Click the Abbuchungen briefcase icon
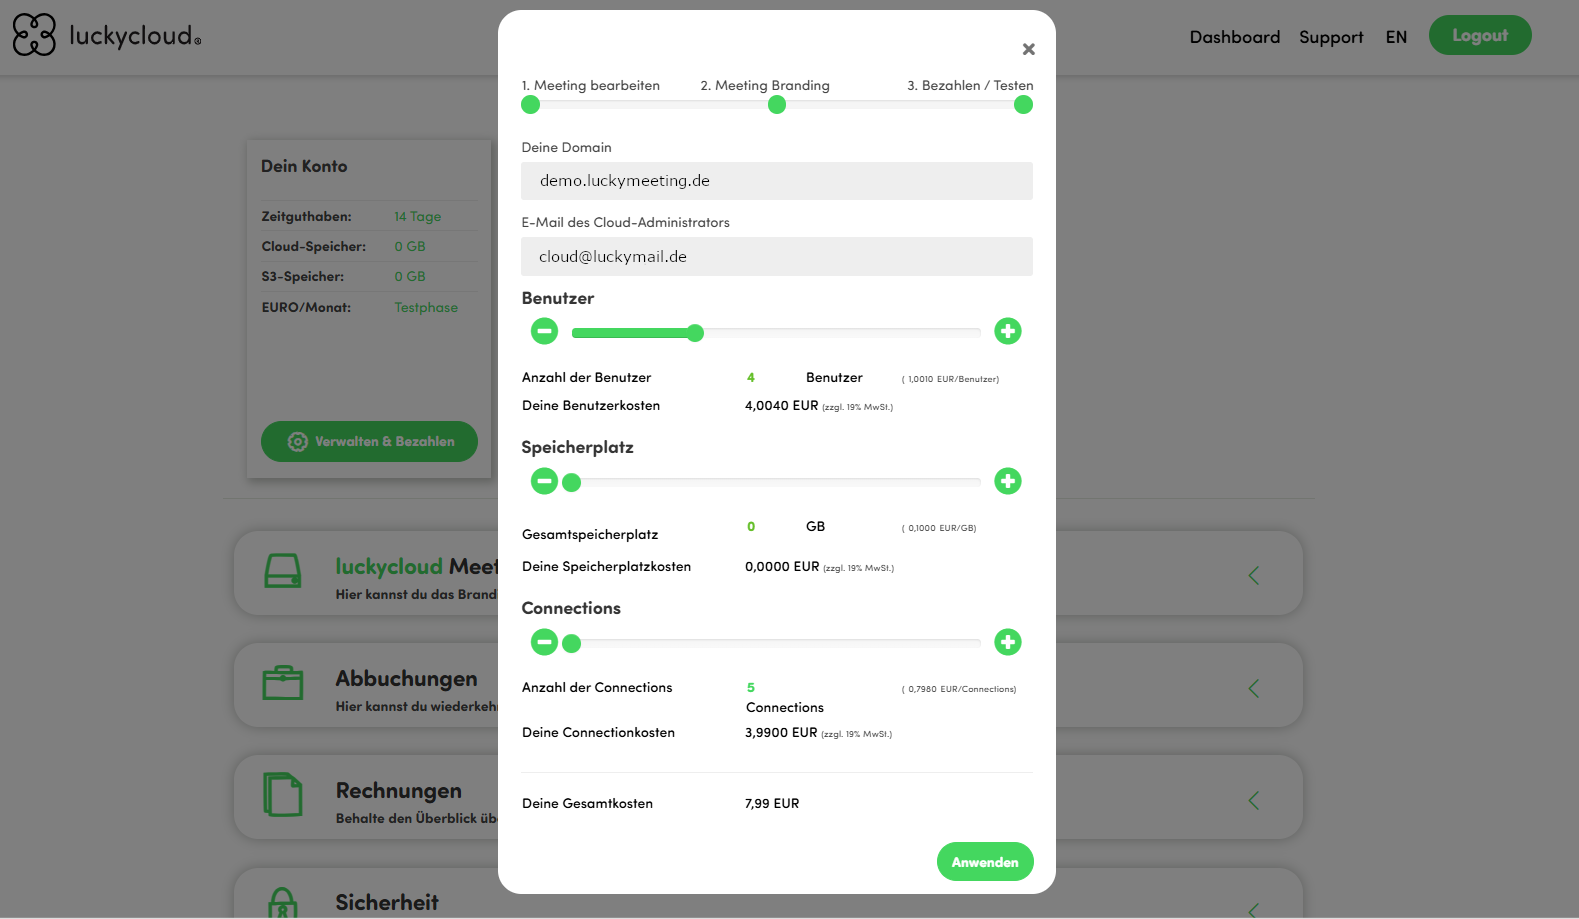1579x919 pixels. point(282,683)
